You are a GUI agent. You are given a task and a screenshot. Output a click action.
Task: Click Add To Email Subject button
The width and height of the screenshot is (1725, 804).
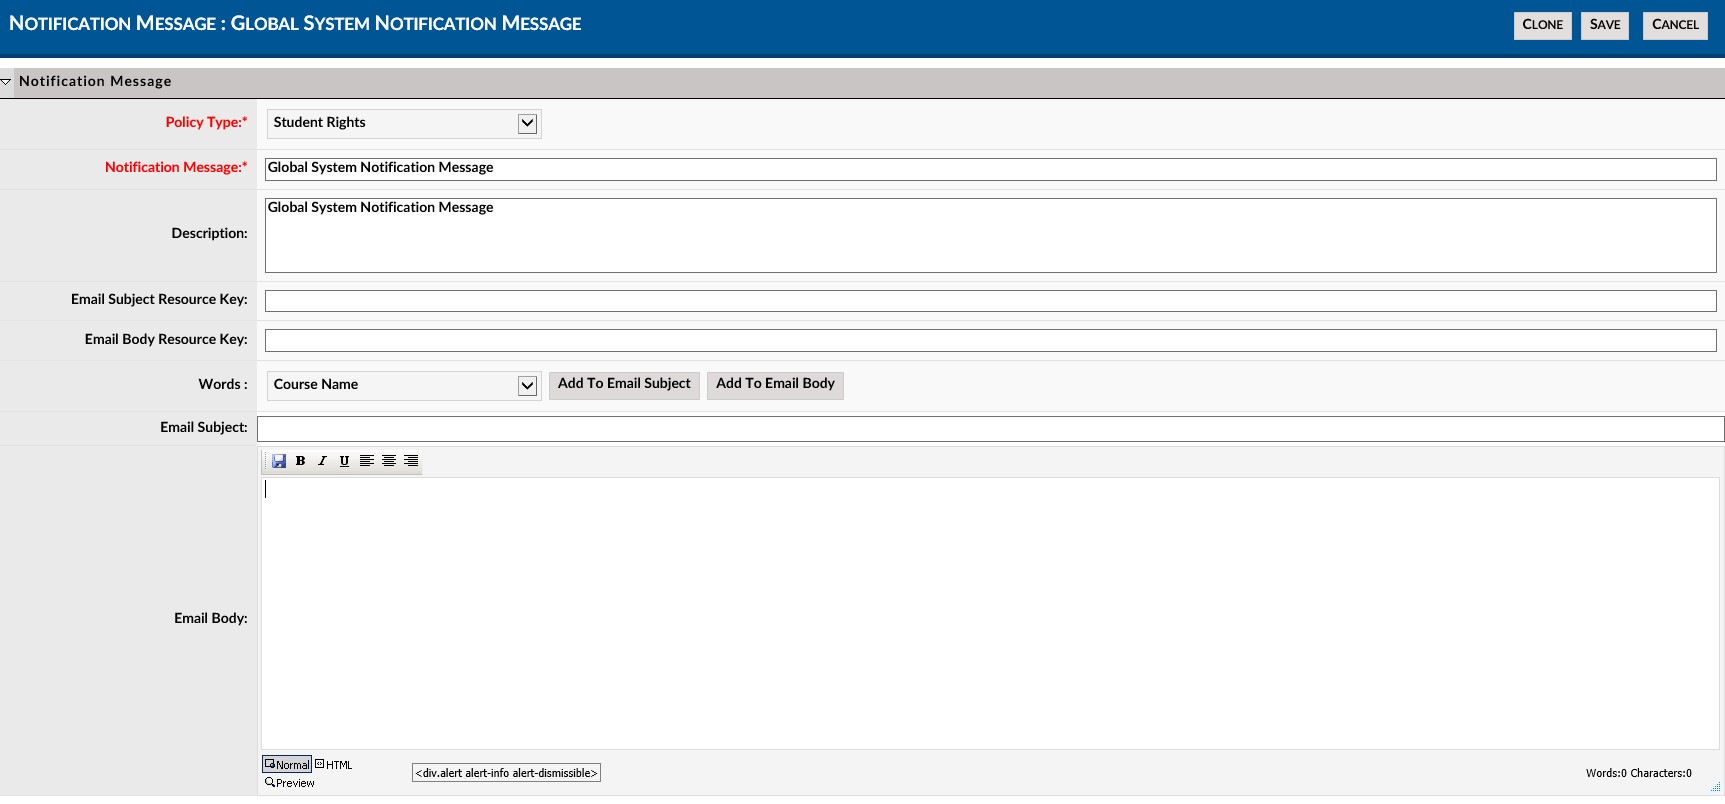(x=624, y=385)
